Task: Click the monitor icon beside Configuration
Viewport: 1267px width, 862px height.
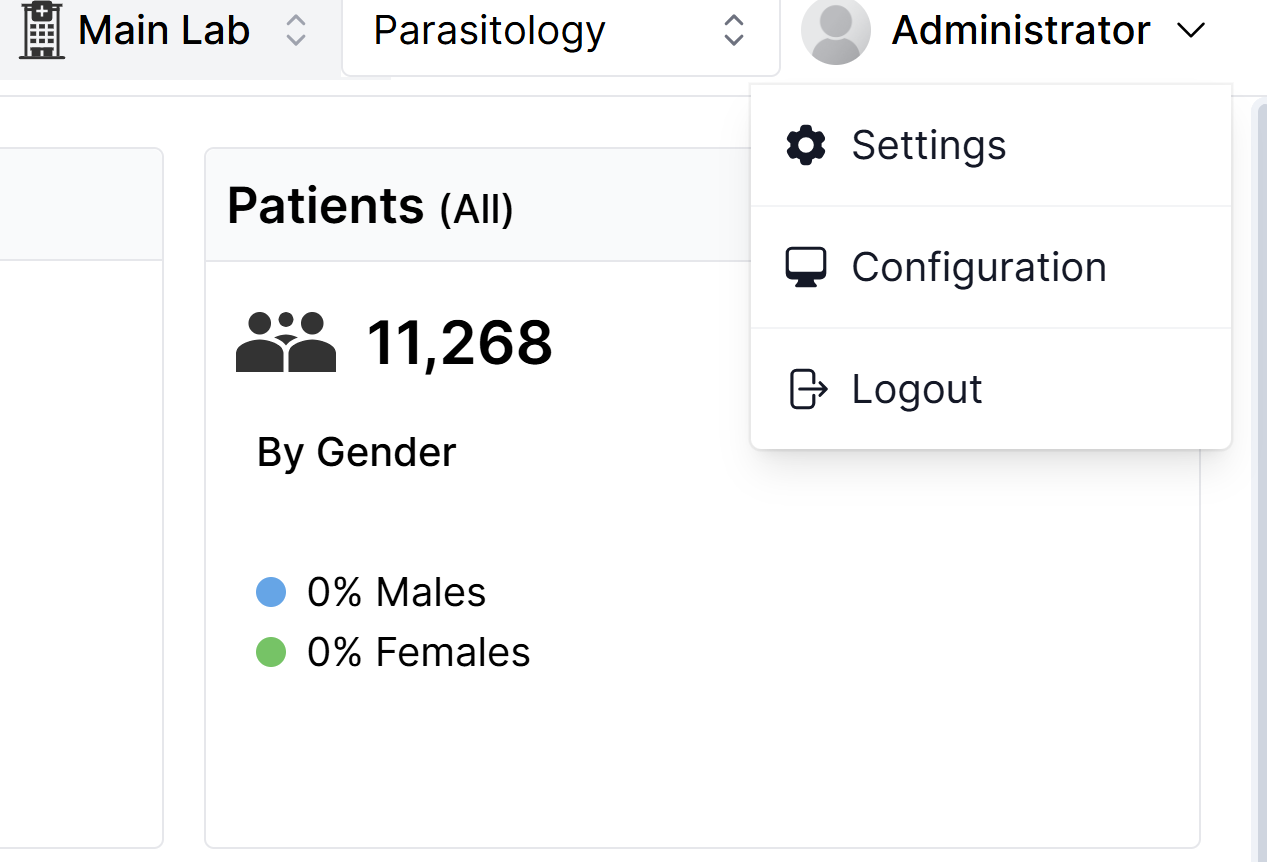Action: click(x=806, y=267)
